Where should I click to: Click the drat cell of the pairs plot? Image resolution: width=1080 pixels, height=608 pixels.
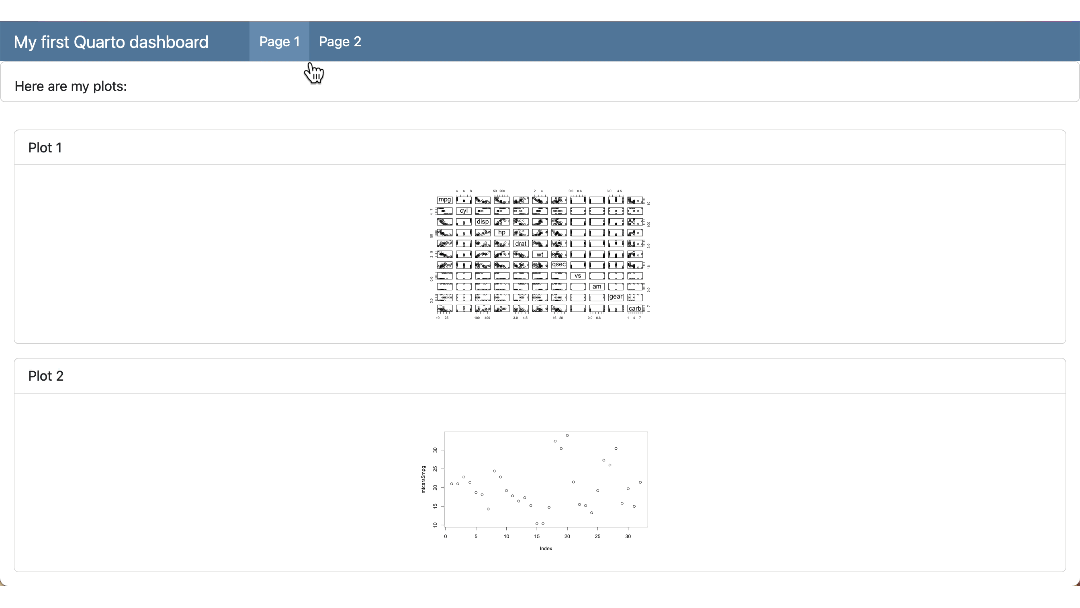[520, 244]
